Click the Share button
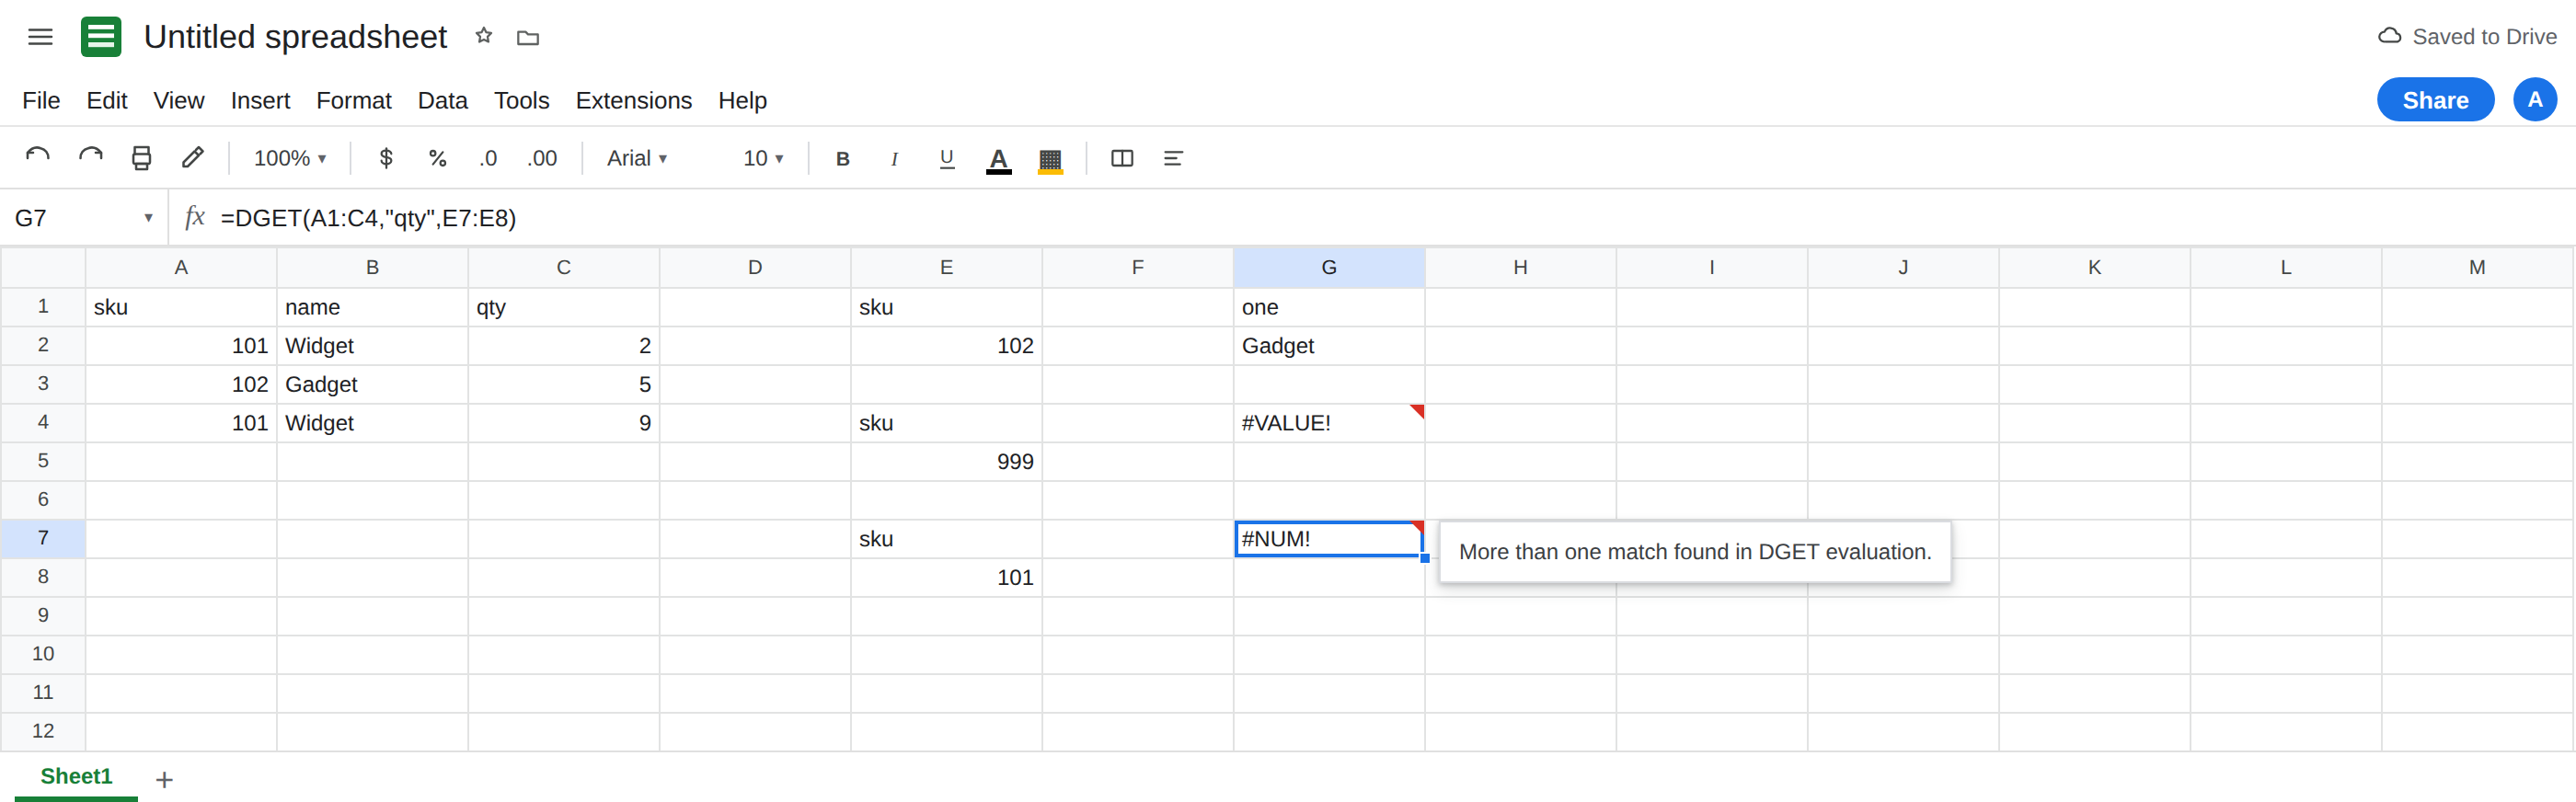 click(x=2435, y=100)
